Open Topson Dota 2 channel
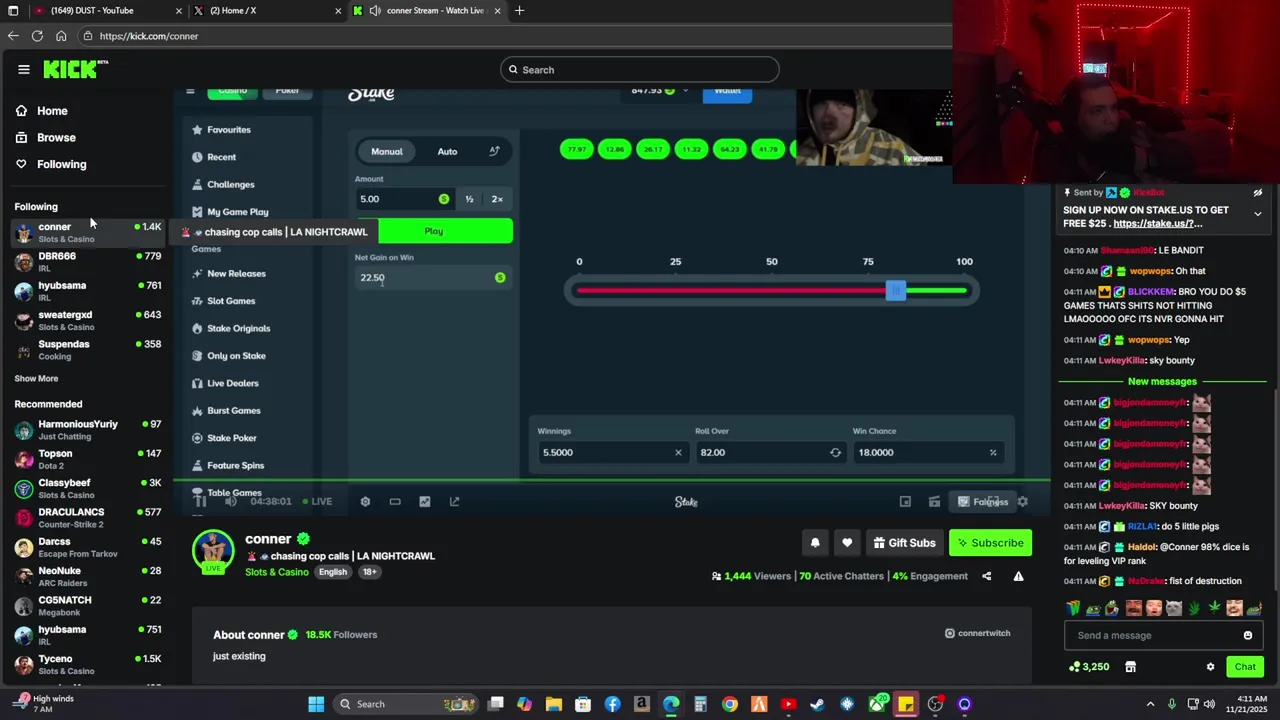This screenshot has width=1280, height=720. [x=88, y=459]
